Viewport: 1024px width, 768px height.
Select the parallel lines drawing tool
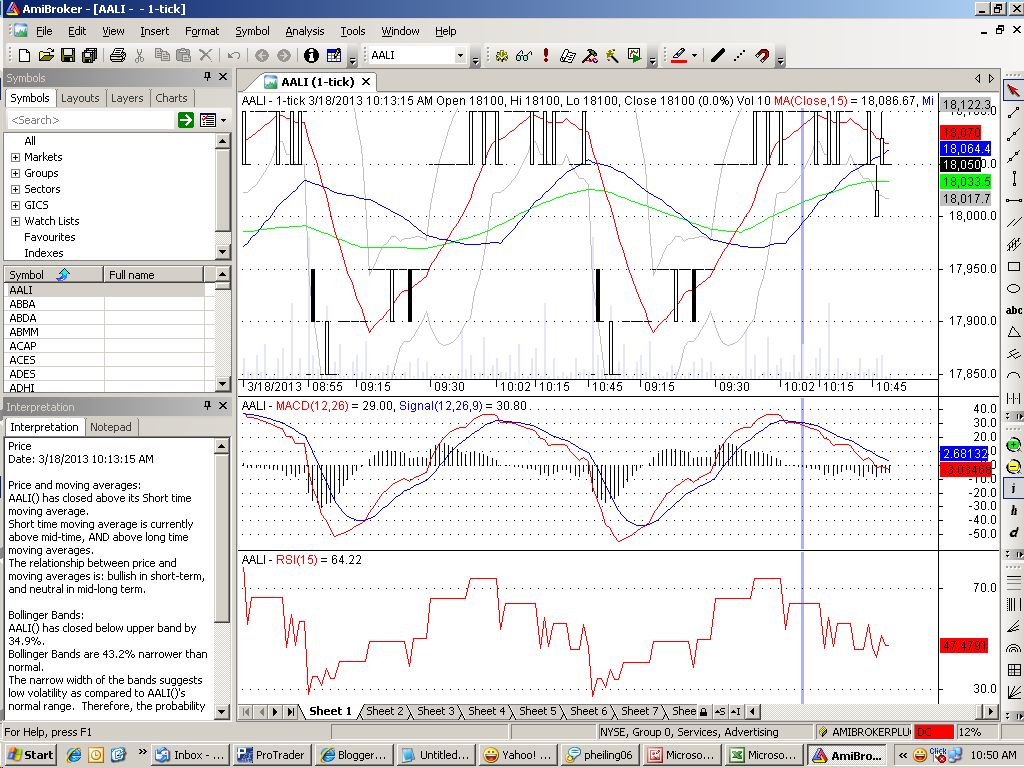[1013, 222]
